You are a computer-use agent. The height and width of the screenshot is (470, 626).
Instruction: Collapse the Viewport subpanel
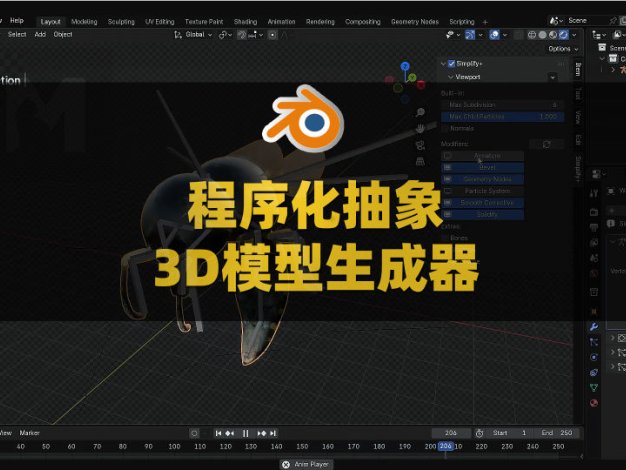coord(451,77)
